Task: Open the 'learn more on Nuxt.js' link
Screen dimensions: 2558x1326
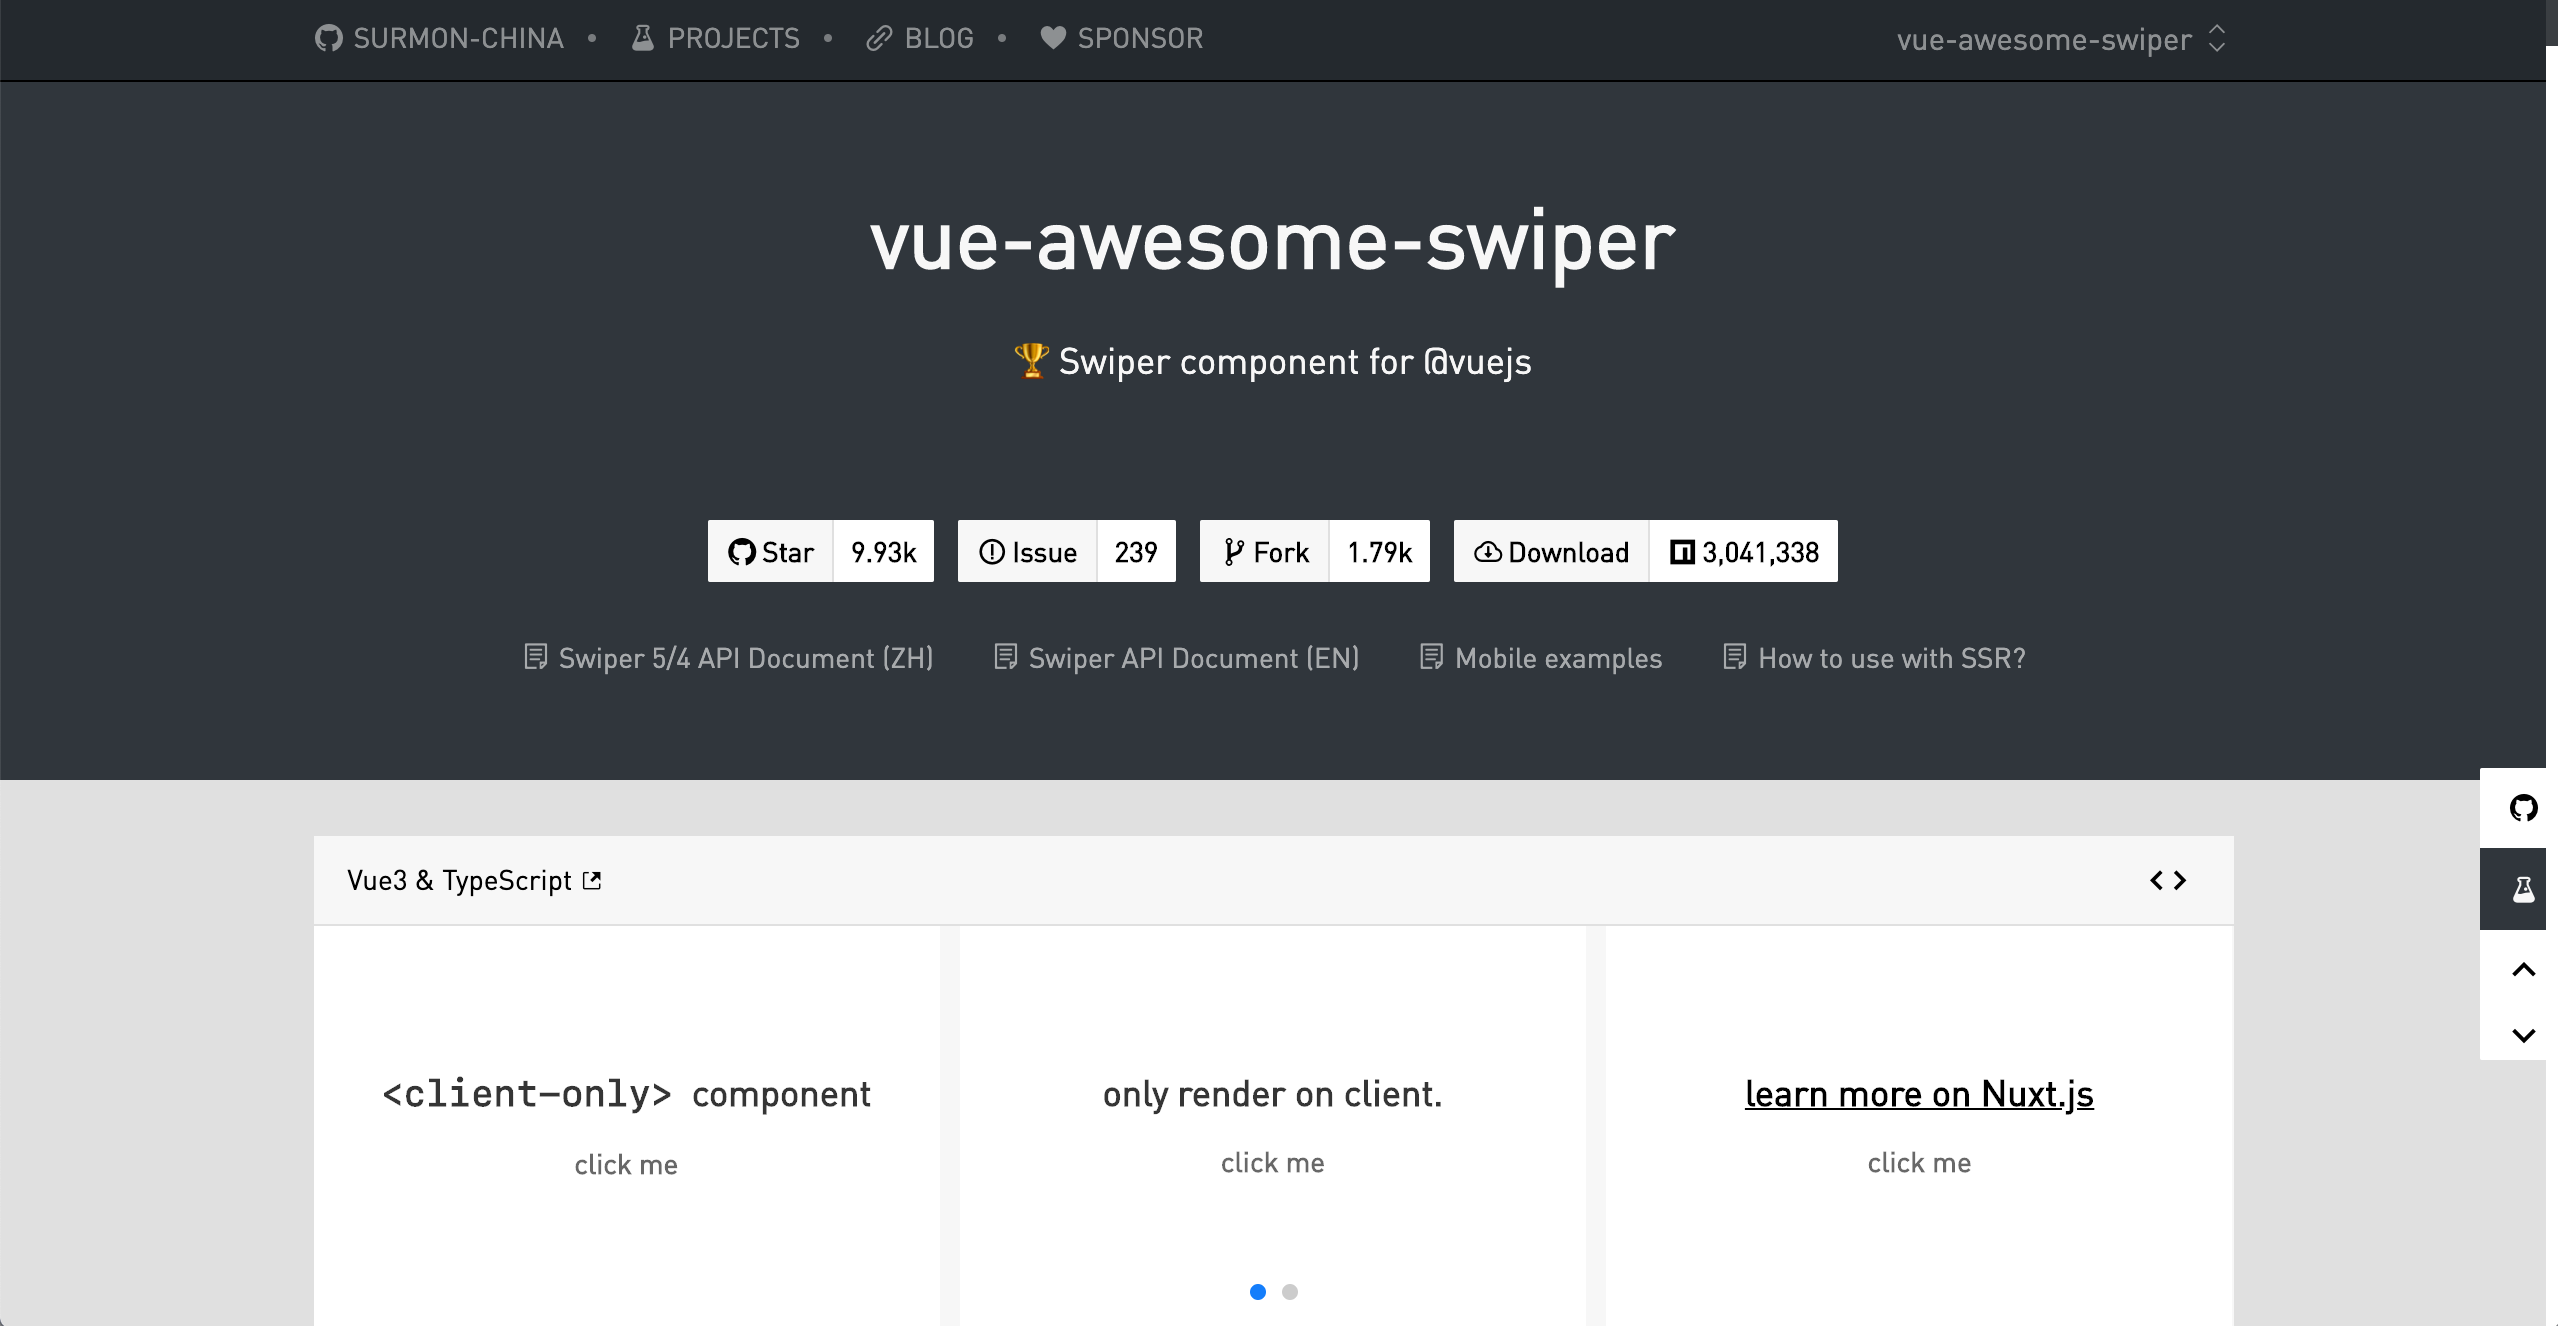Action: coord(1919,1094)
